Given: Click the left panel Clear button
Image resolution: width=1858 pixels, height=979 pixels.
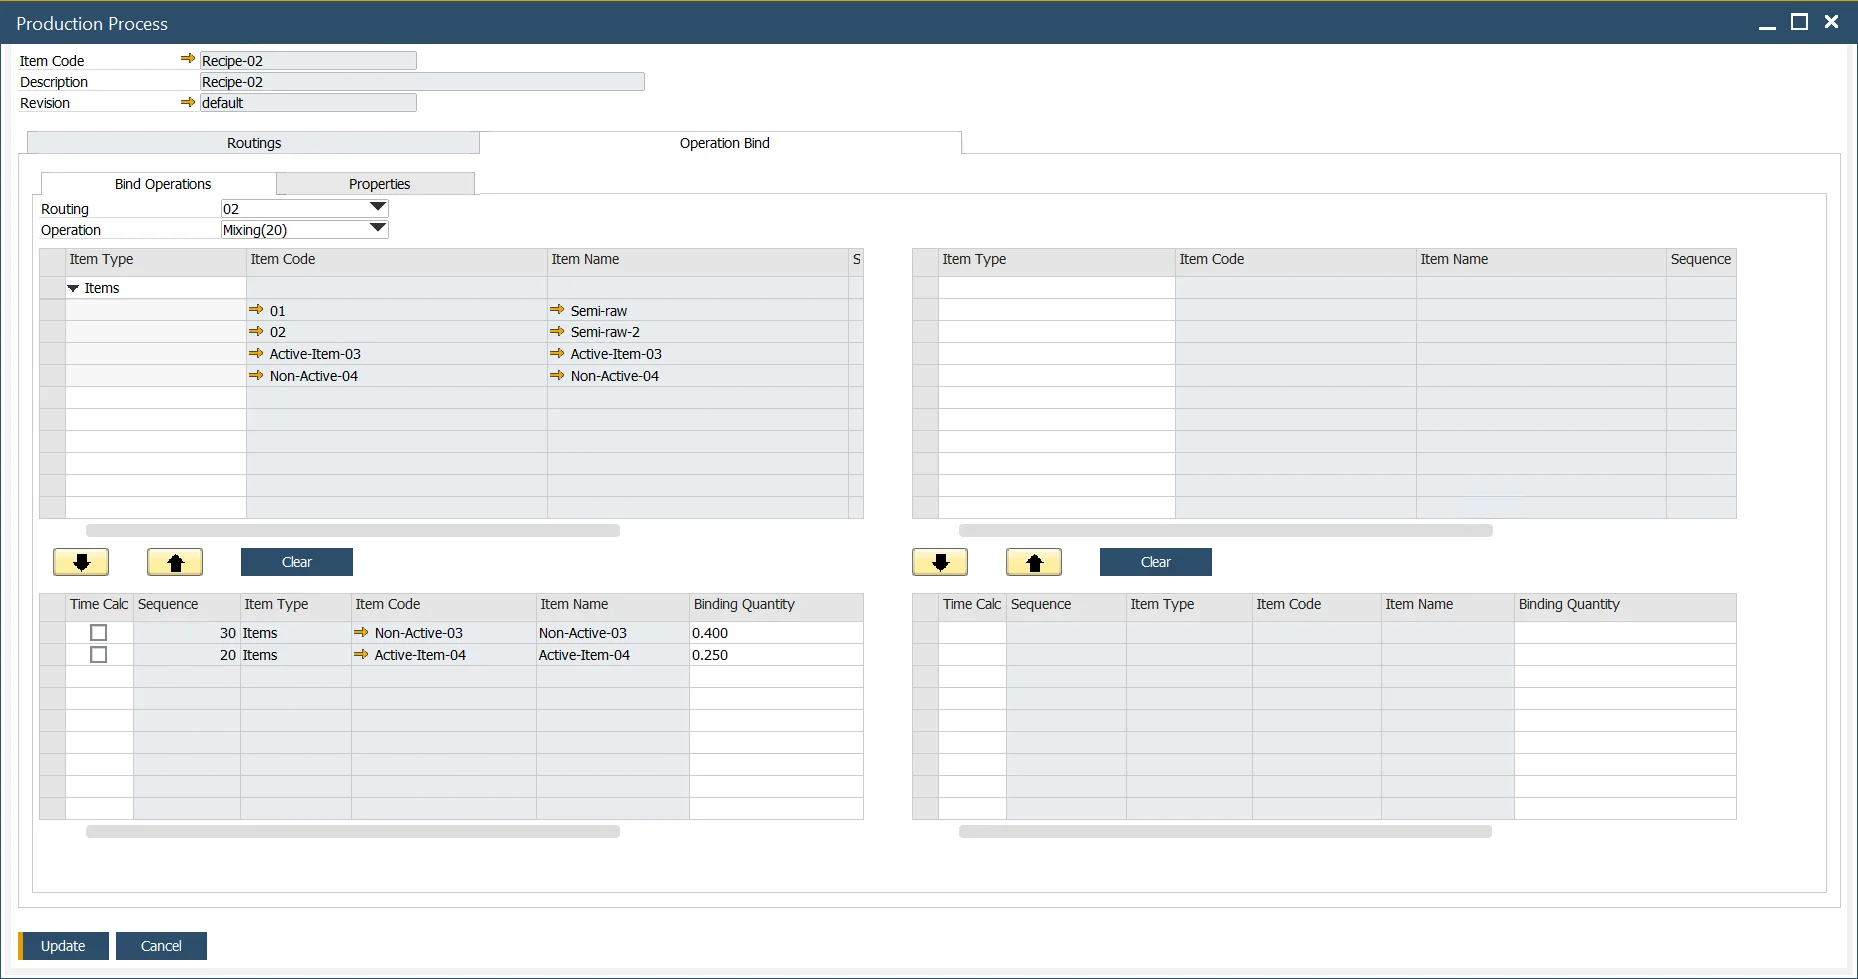Looking at the screenshot, I should (x=296, y=562).
